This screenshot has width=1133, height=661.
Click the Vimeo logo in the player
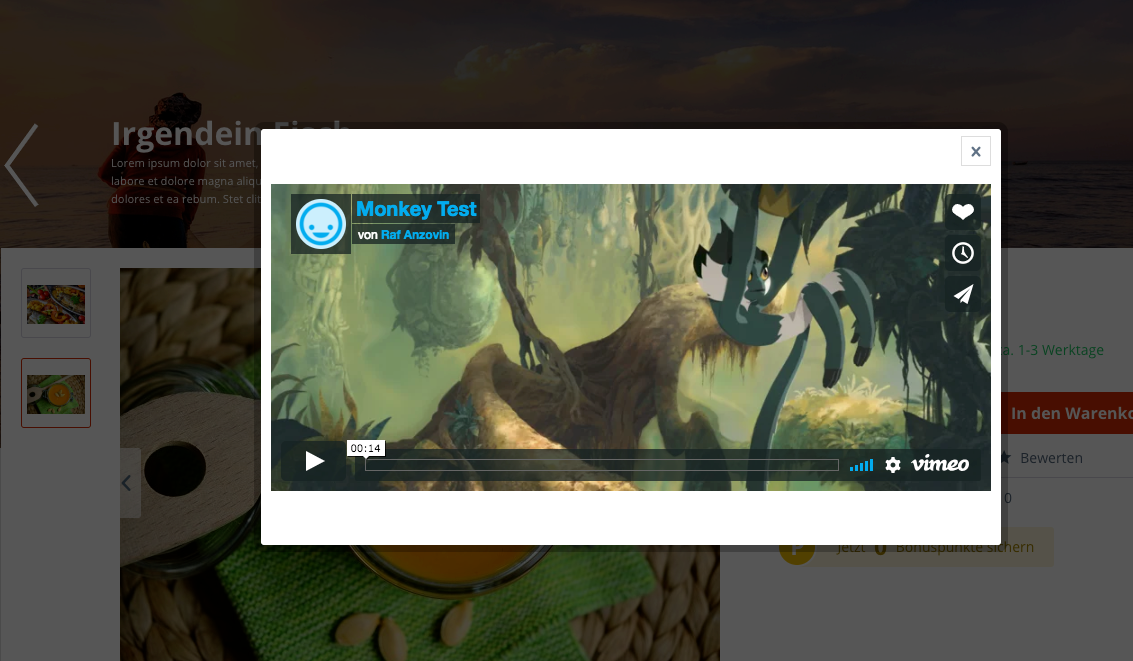click(x=939, y=464)
